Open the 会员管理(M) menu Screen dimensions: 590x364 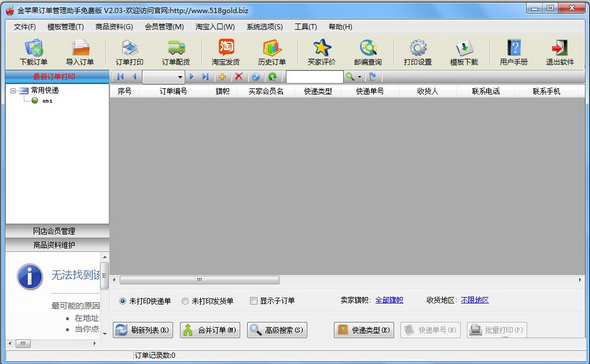point(164,27)
